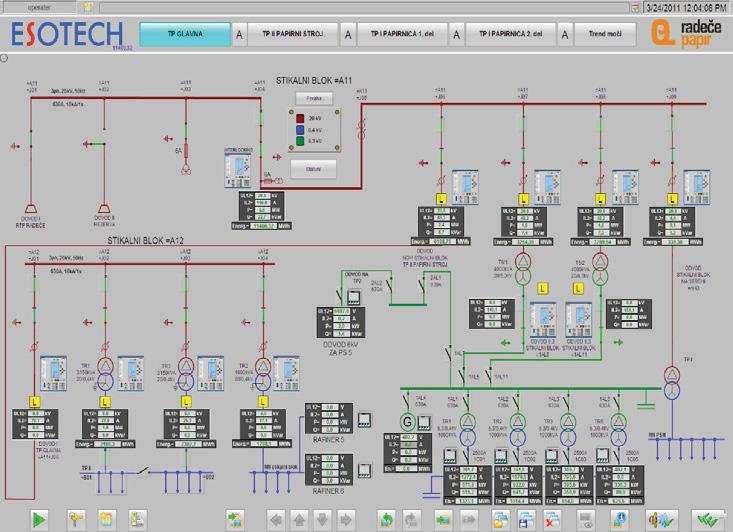Click the A button left of Trend moči
Viewport: 733px width, 532px height.
click(565, 35)
